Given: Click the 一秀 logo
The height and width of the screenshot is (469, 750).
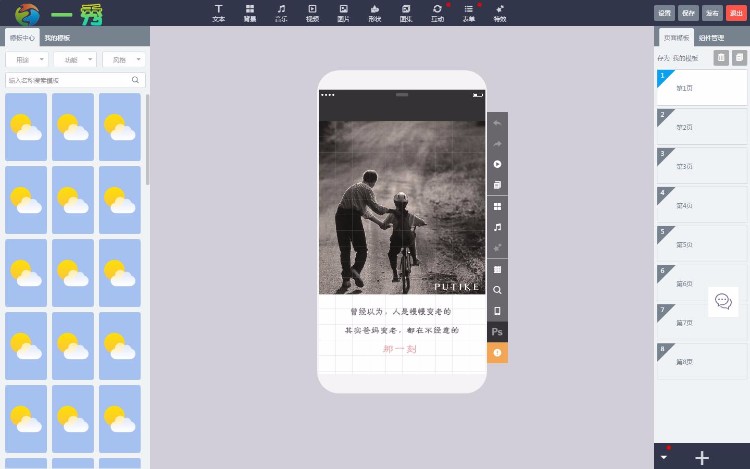Looking at the screenshot, I should pyautogui.click(x=59, y=14).
